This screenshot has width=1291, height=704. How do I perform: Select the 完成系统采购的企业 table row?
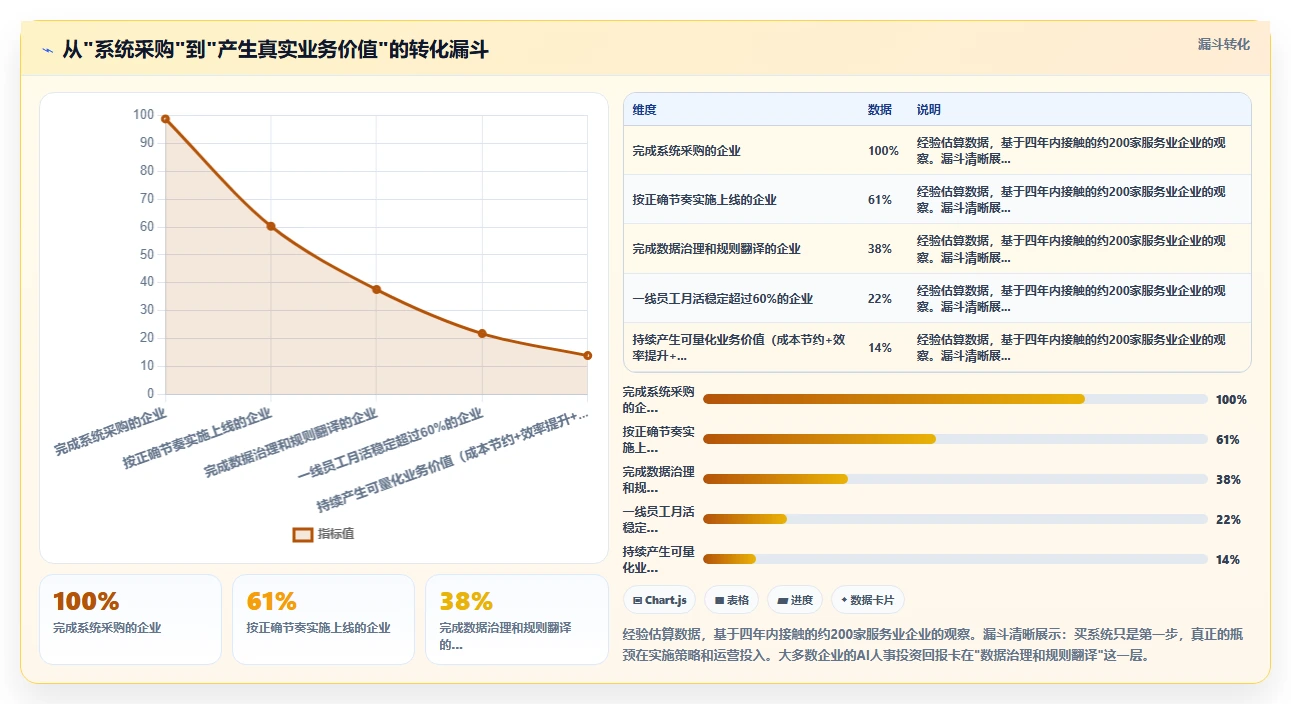[x=937, y=150]
